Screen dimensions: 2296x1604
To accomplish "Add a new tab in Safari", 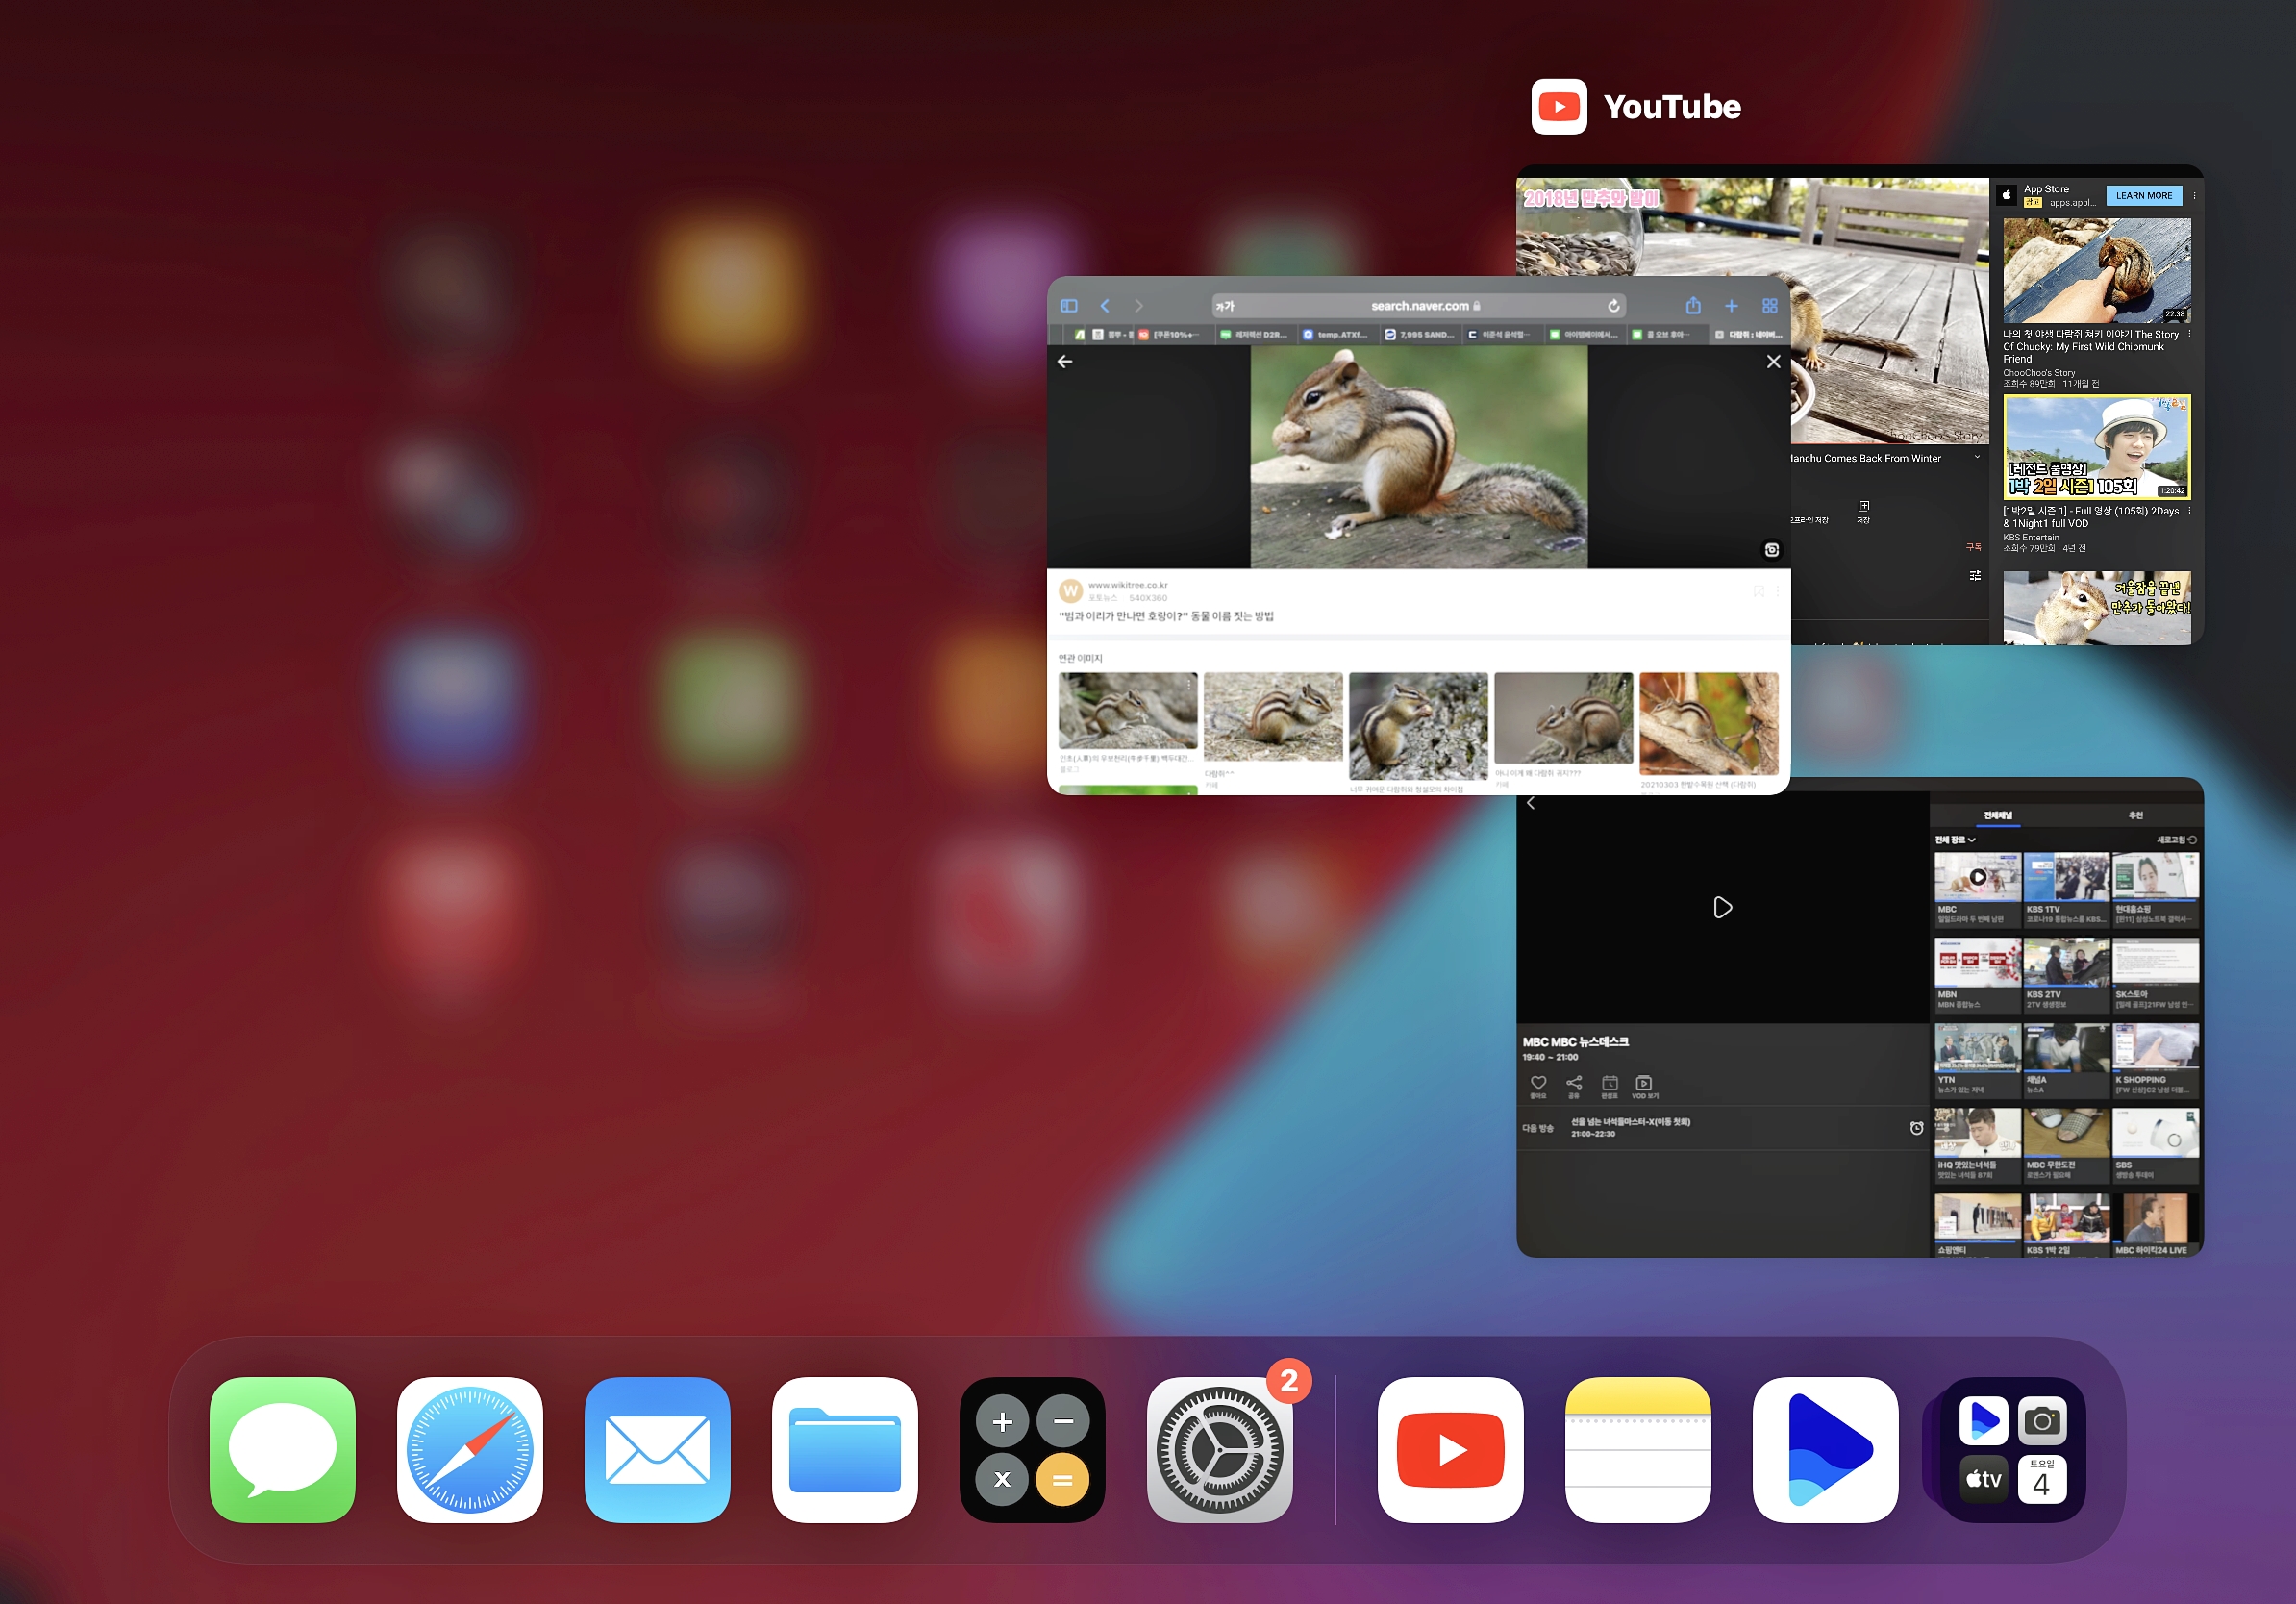I will coord(1731,306).
